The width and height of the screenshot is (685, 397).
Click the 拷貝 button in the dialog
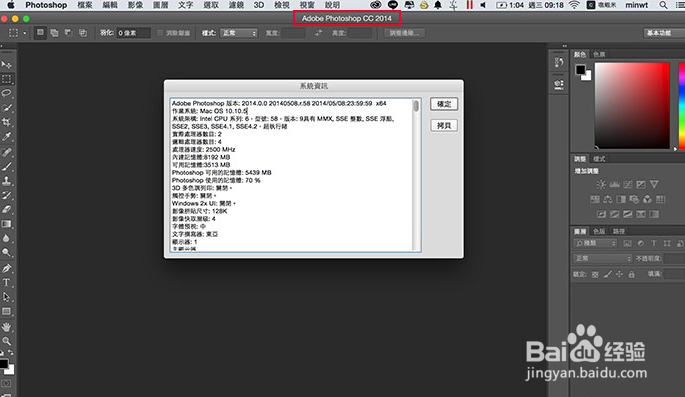coord(444,126)
